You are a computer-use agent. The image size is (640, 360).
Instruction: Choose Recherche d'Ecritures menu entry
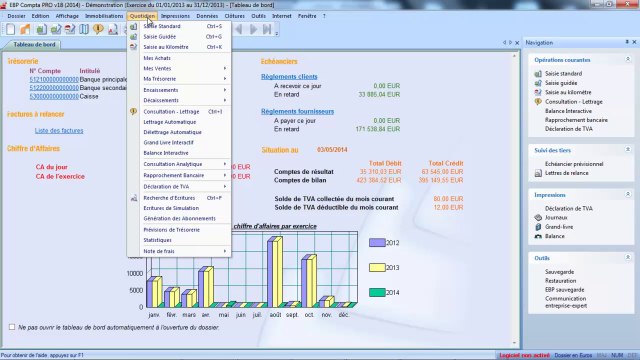(x=179, y=198)
